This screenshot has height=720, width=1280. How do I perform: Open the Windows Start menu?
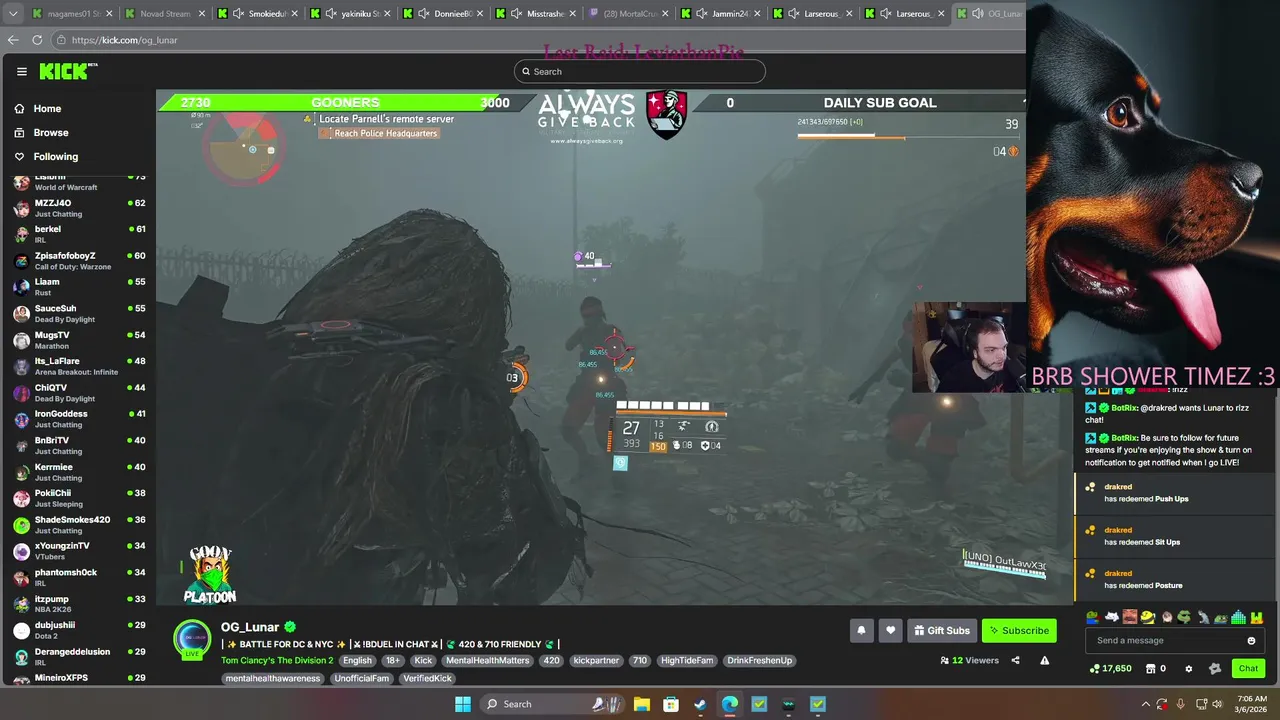coord(462,704)
